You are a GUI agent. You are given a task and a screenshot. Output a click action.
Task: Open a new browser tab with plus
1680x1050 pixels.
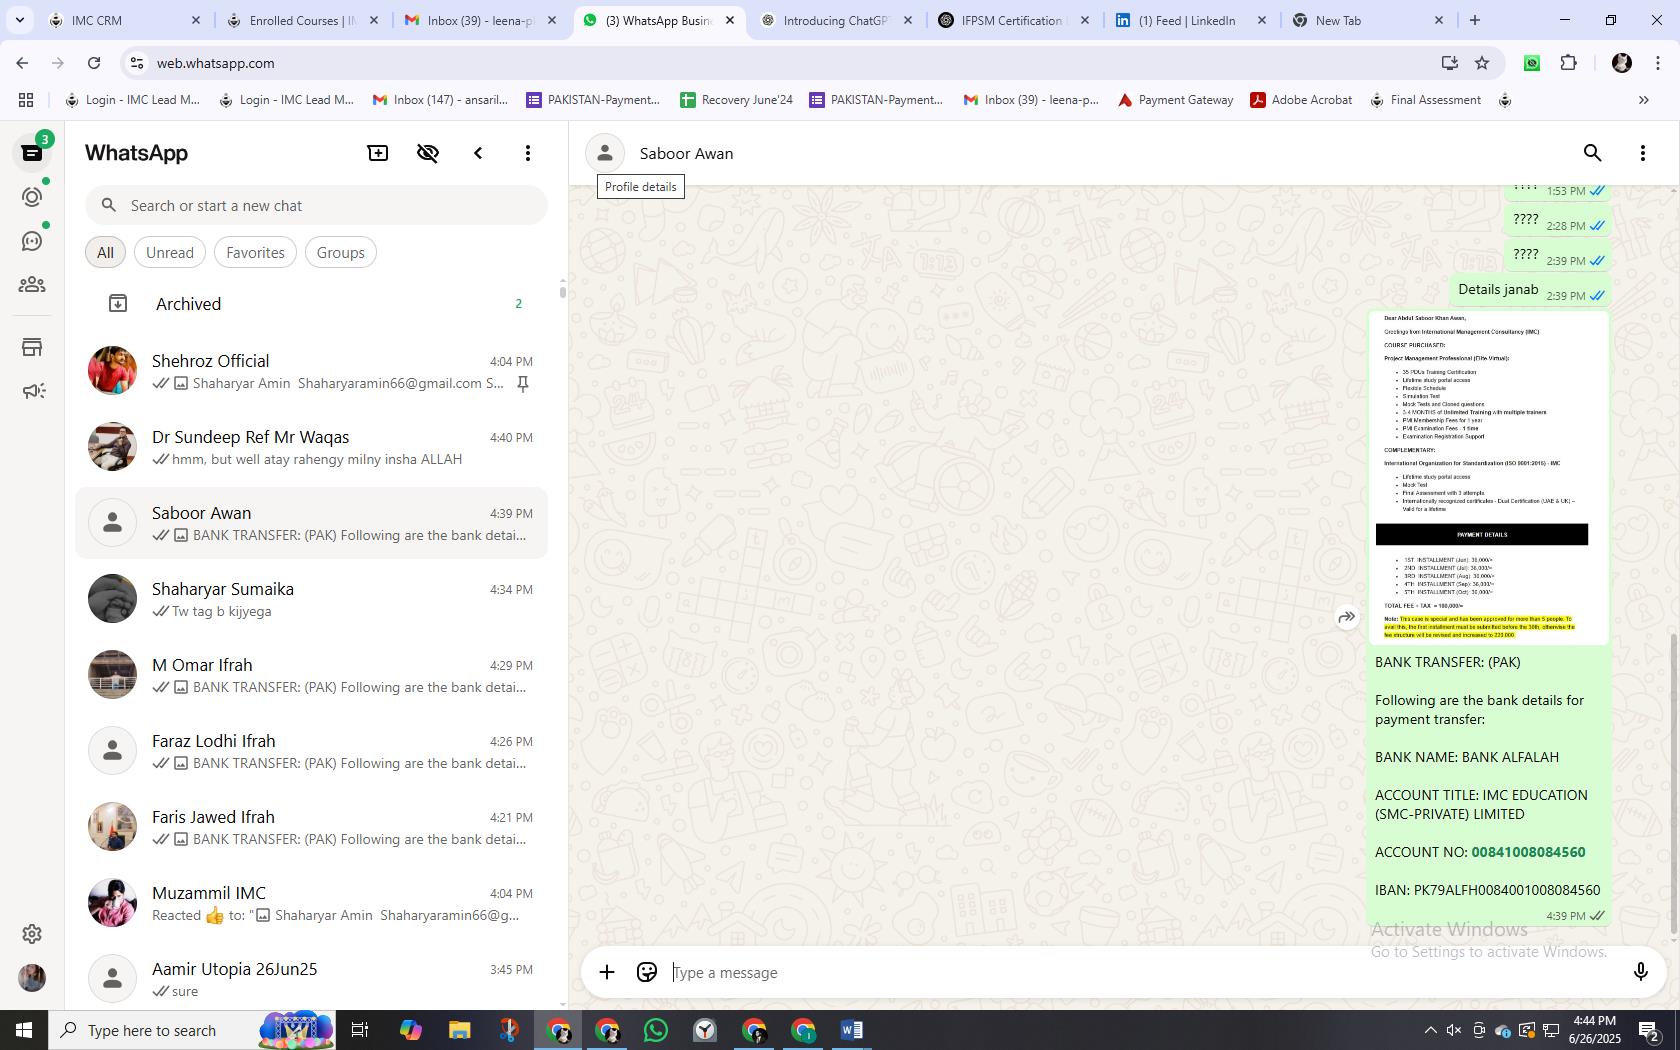coord(1474,20)
